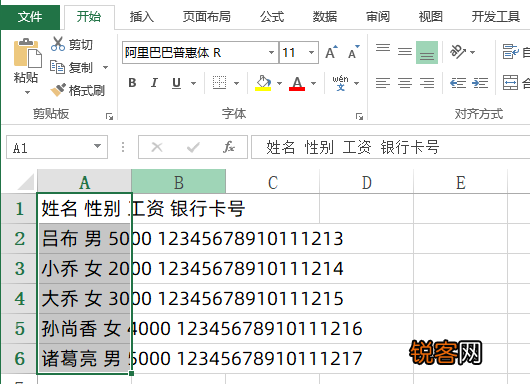Toggle Italic formatting
Screen dimensions: 530x384
point(154,83)
